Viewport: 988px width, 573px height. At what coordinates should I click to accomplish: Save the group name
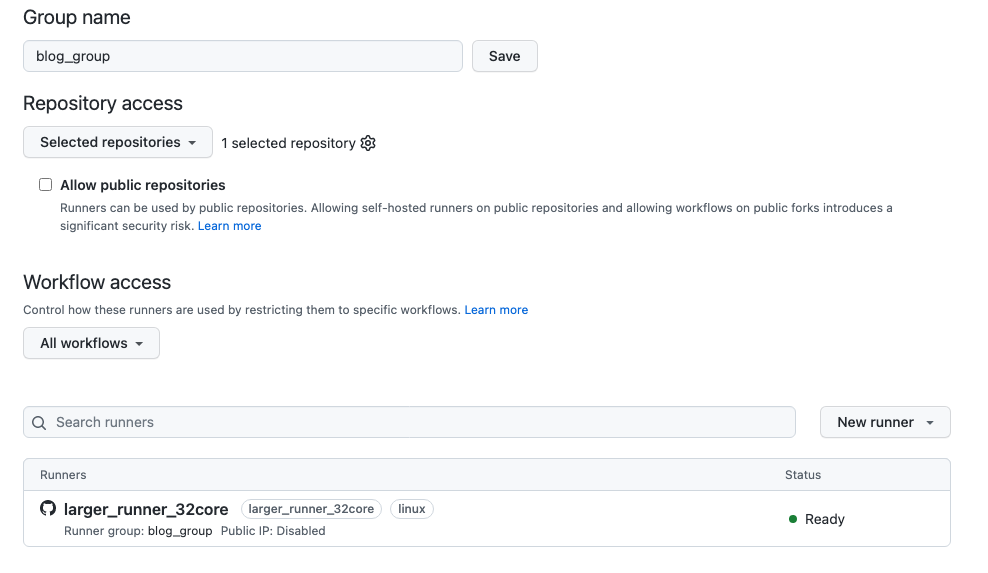(505, 56)
